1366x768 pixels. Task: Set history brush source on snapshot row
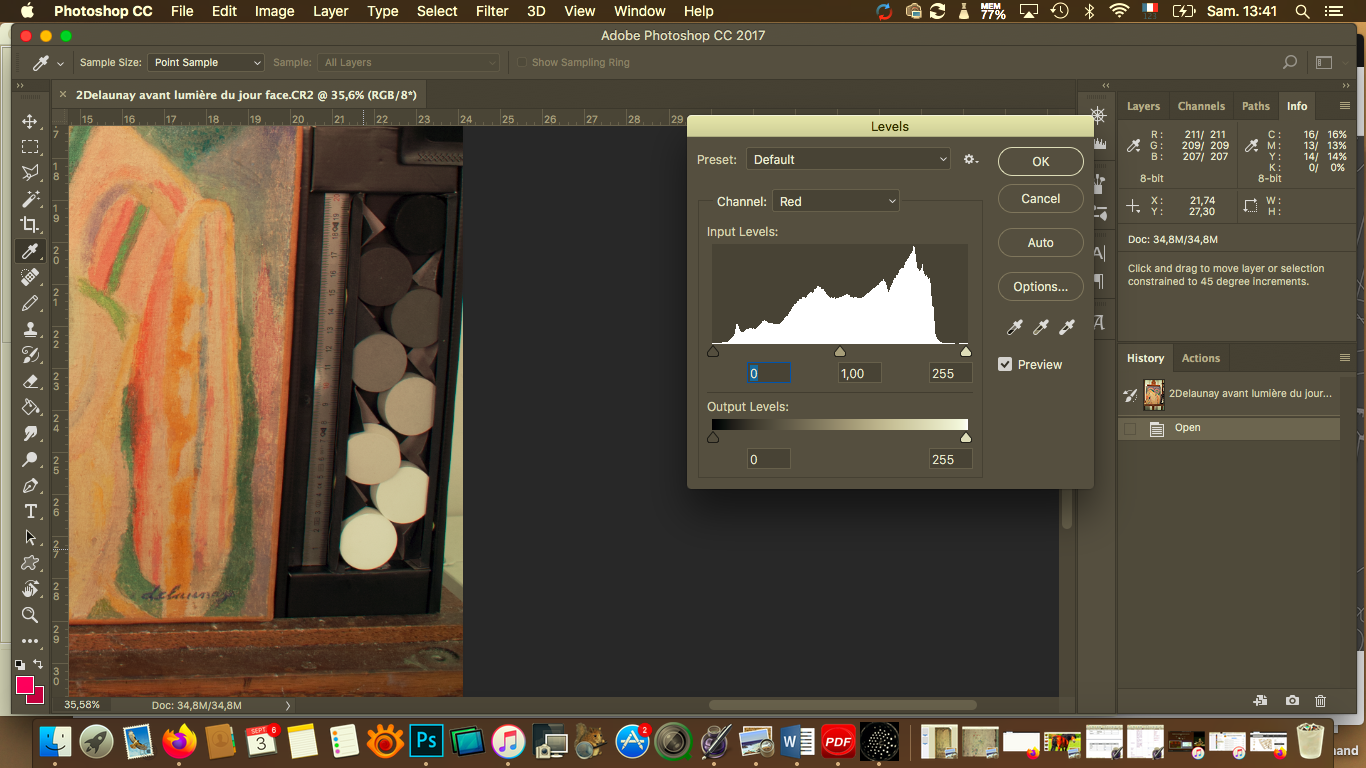tap(1130, 395)
